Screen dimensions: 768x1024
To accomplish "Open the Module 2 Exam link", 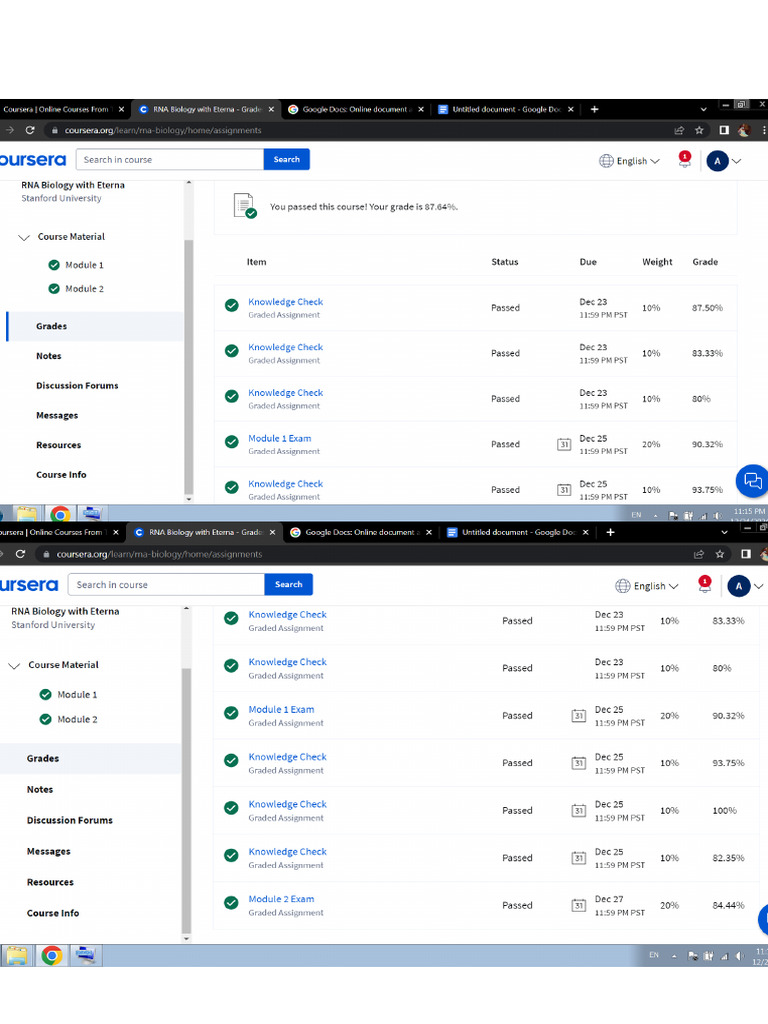I will [281, 899].
